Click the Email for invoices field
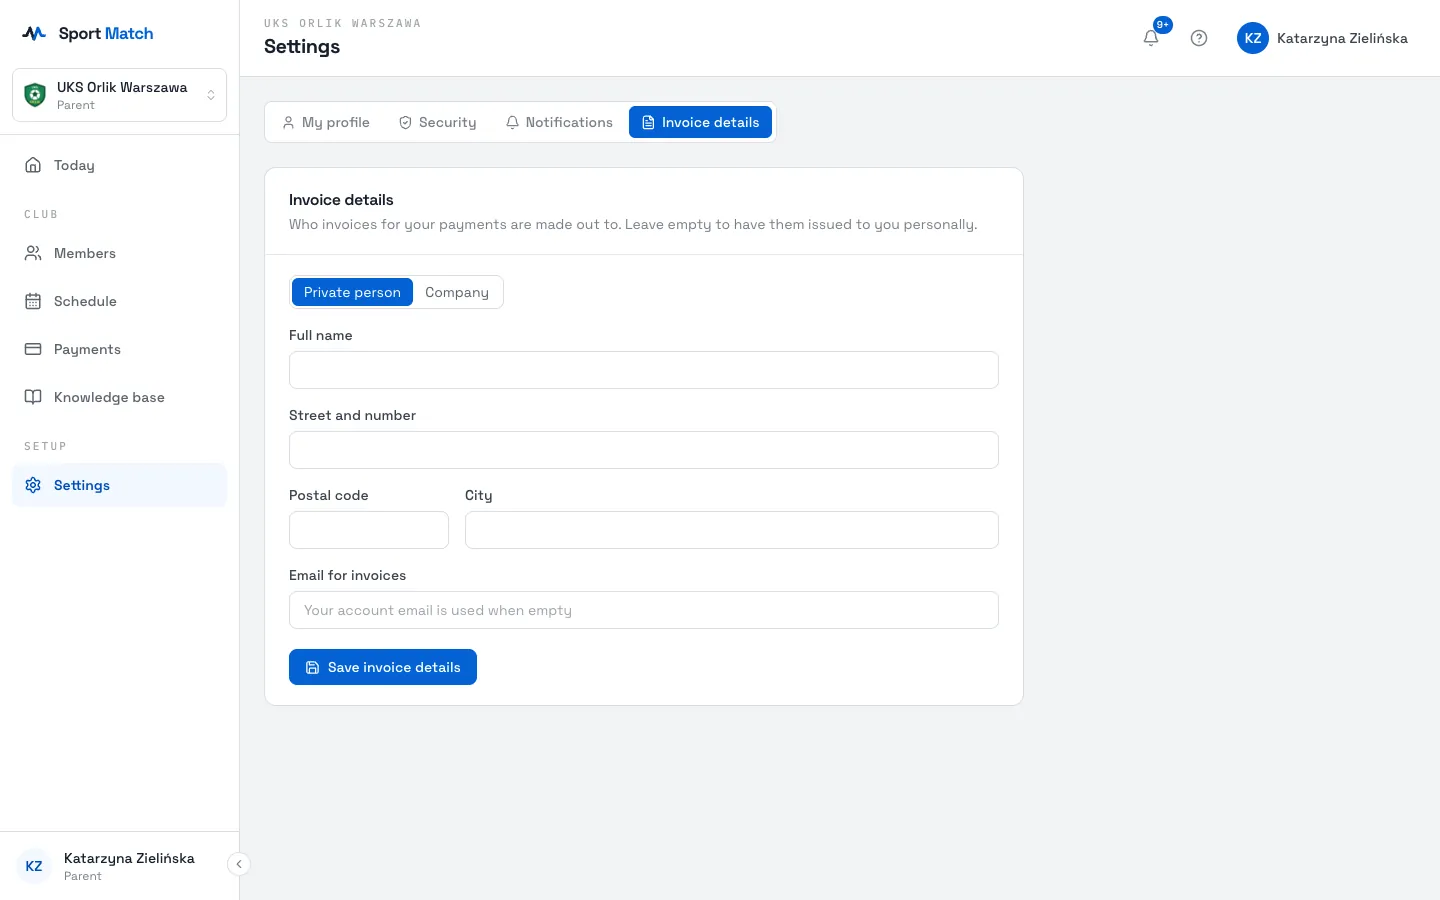This screenshot has height=900, width=1440. [x=644, y=610]
